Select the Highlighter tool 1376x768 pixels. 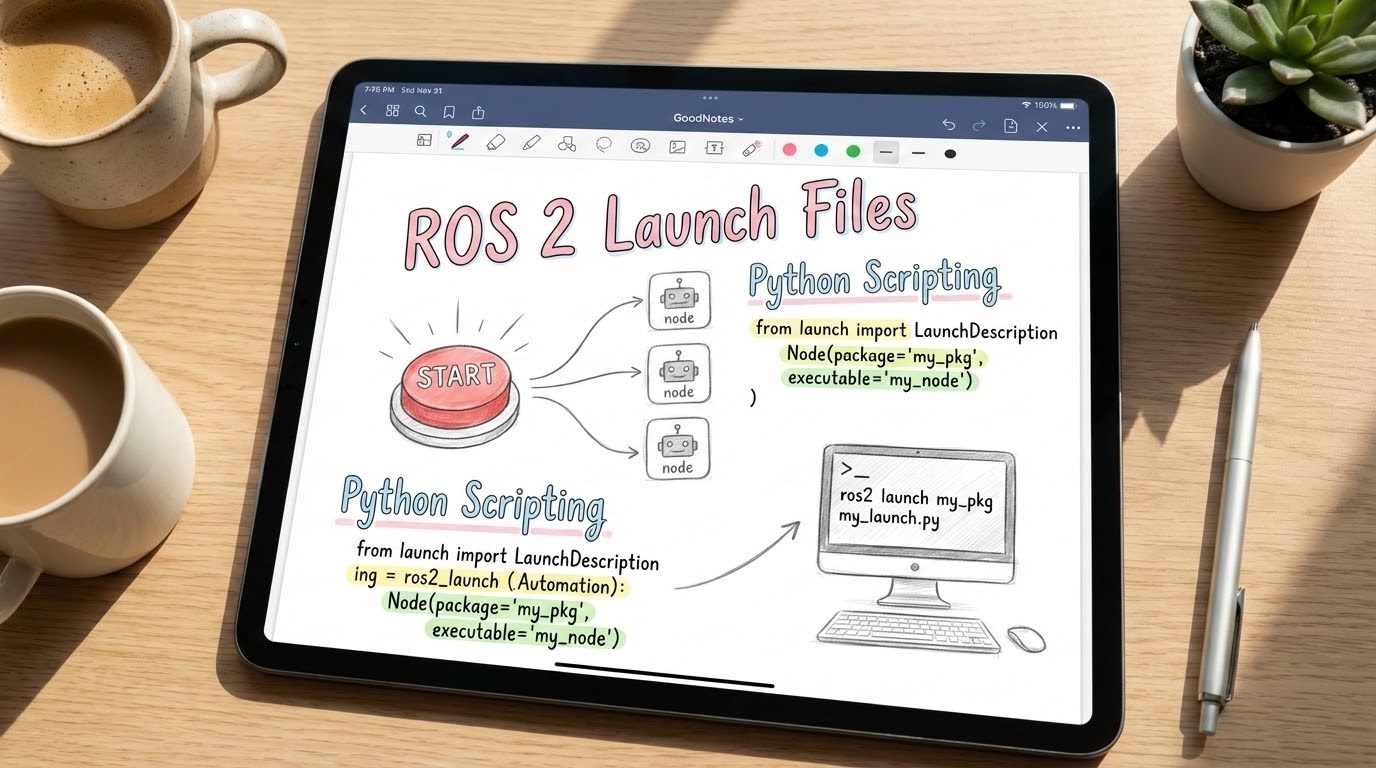coord(531,143)
